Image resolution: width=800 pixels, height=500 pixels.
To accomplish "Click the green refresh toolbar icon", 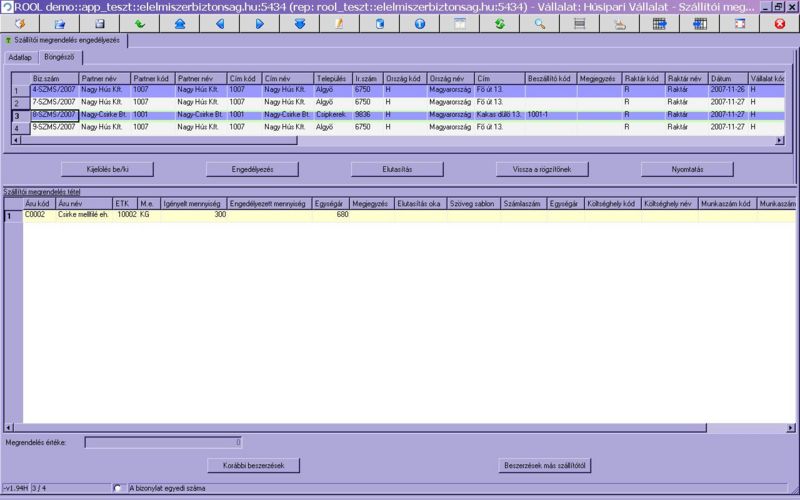I will [499, 23].
